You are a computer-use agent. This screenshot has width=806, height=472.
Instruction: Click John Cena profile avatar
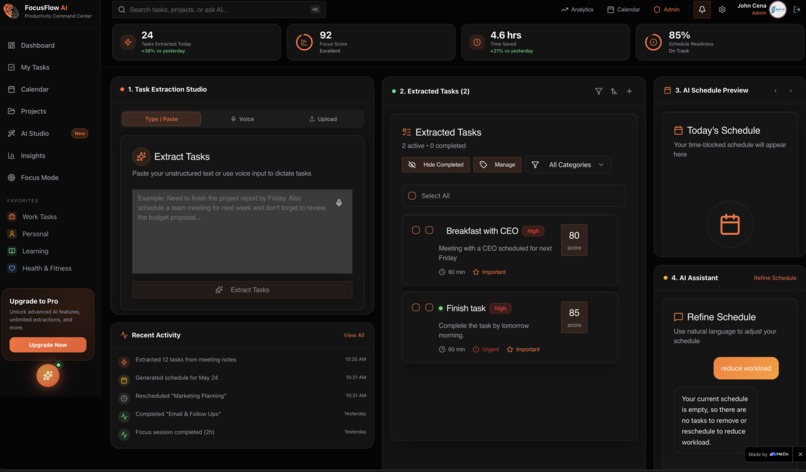coord(777,9)
